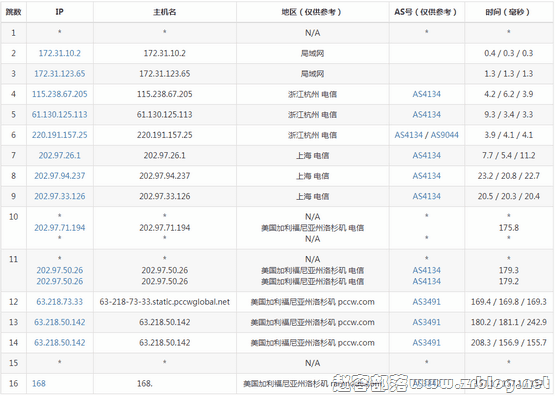This screenshot has height=396, width=555.
Task: Select hostname cell 202.97.71.194 in hop 10
Action: [165, 228]
